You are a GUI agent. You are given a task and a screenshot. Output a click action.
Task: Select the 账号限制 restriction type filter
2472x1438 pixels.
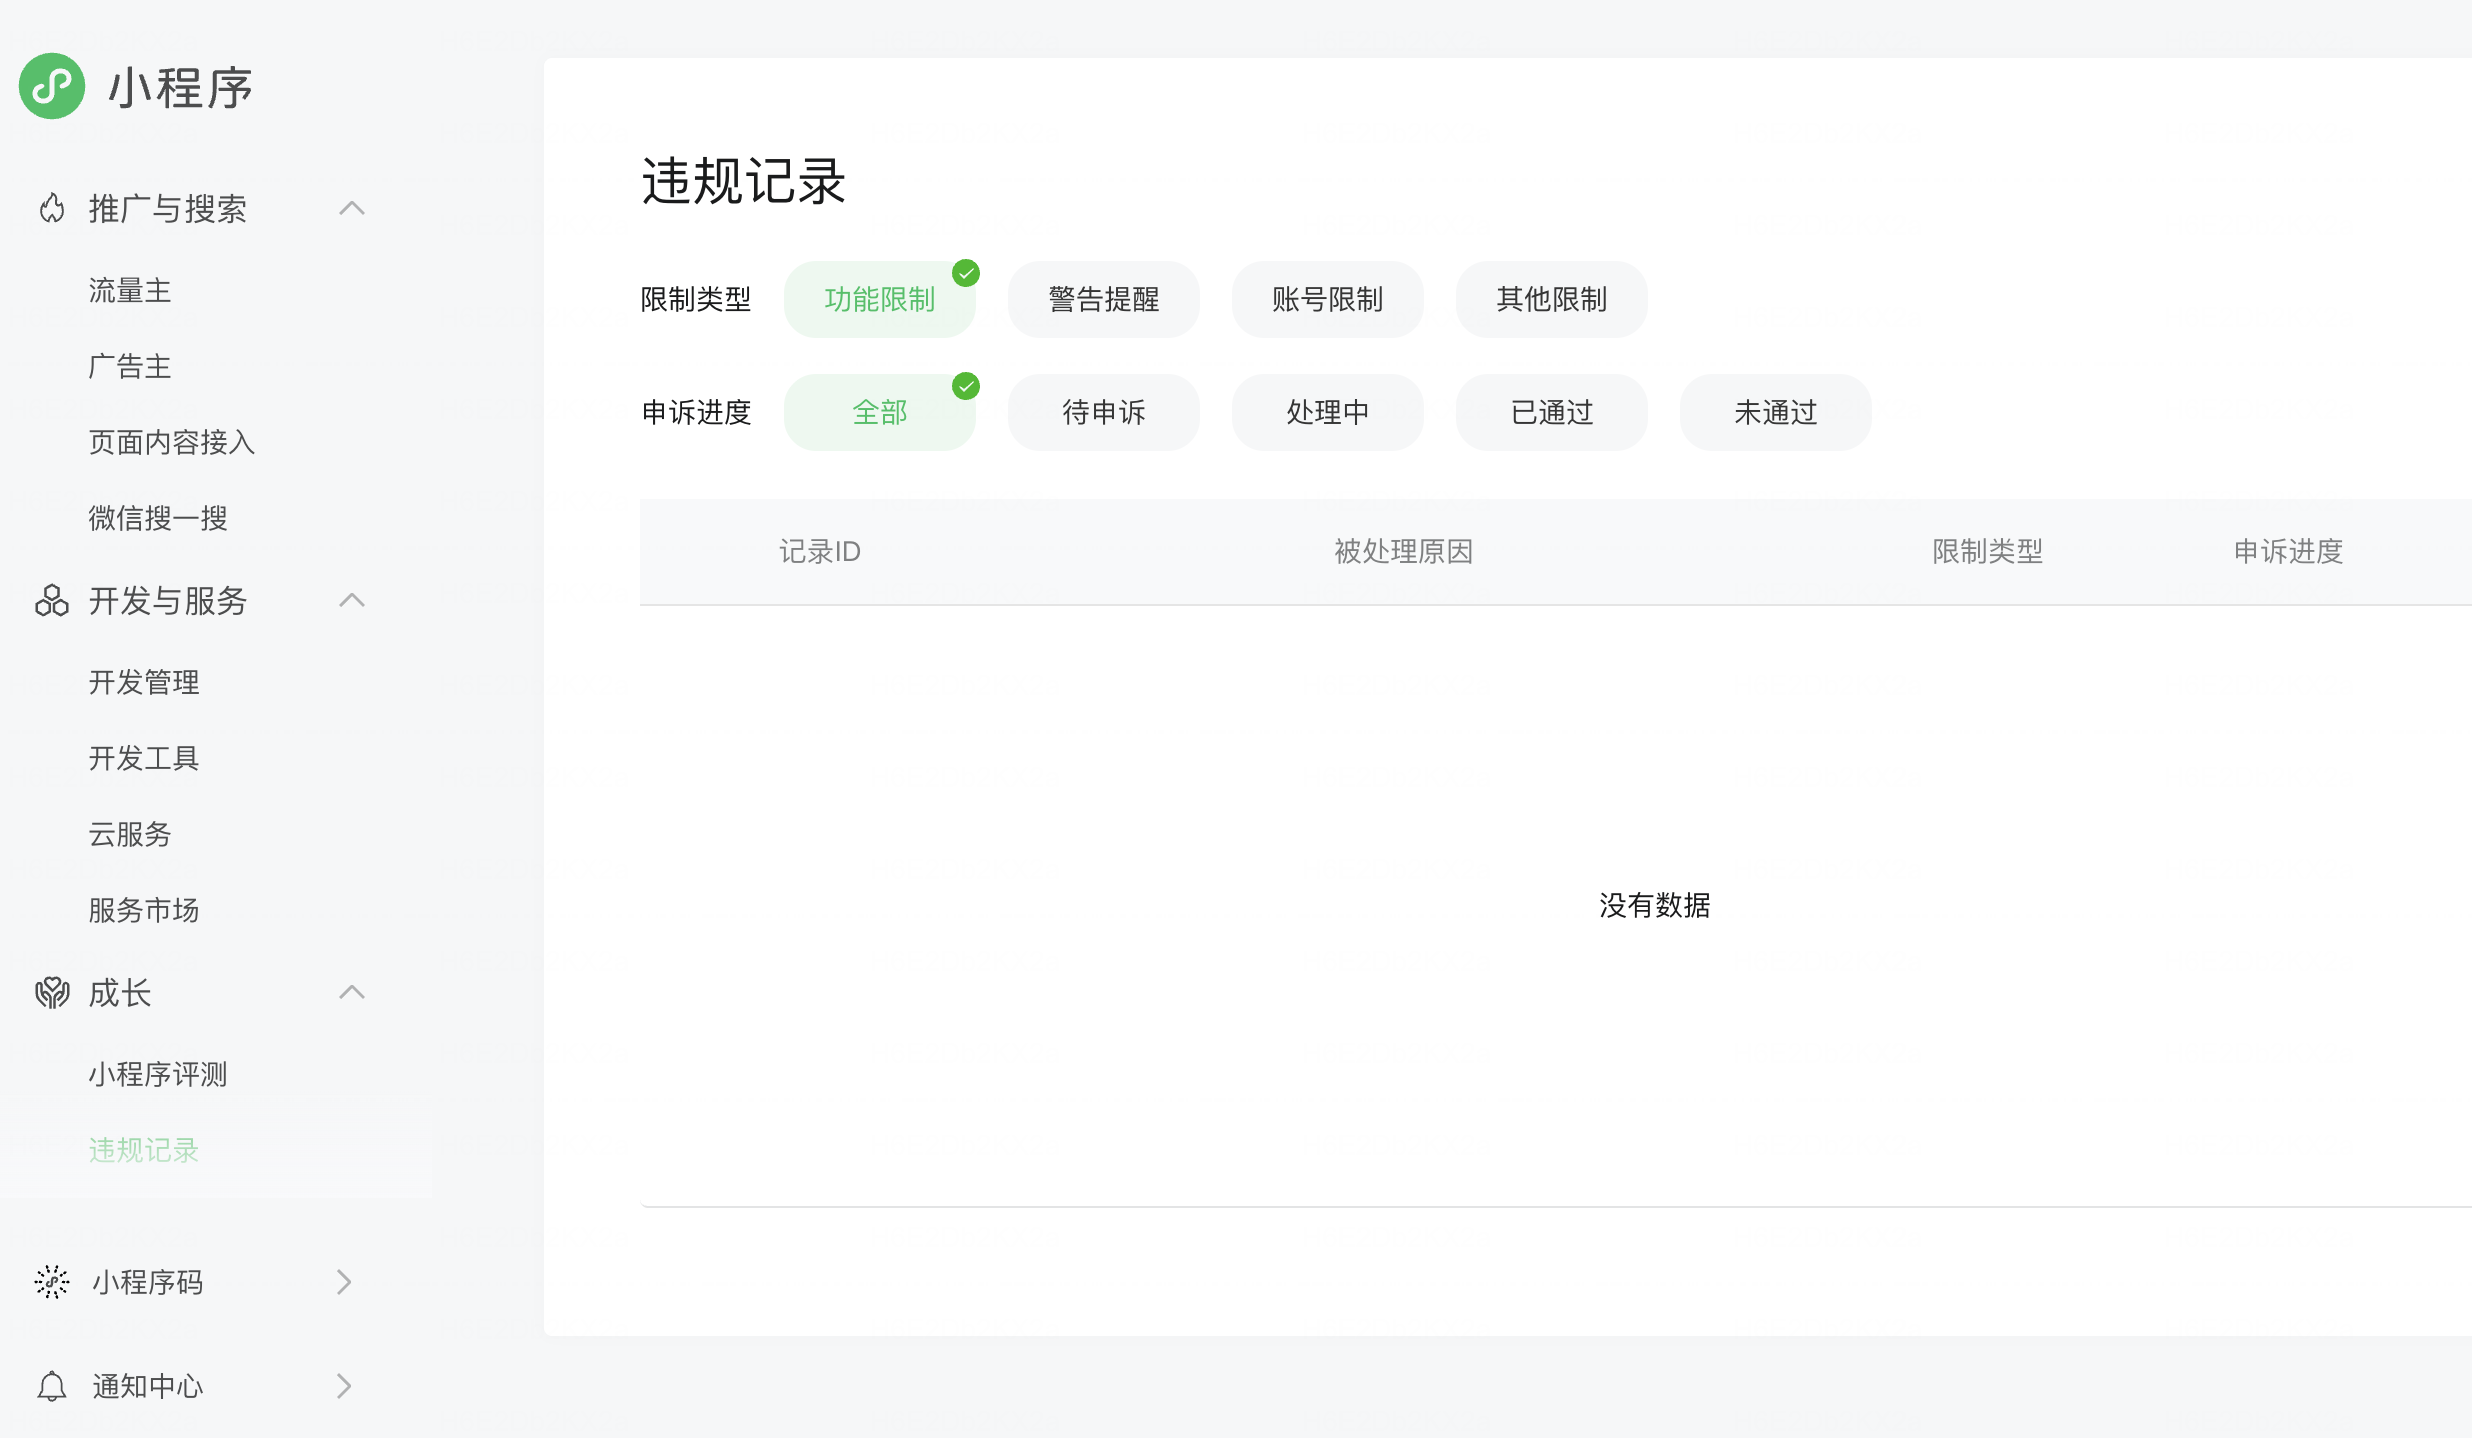1327,299
